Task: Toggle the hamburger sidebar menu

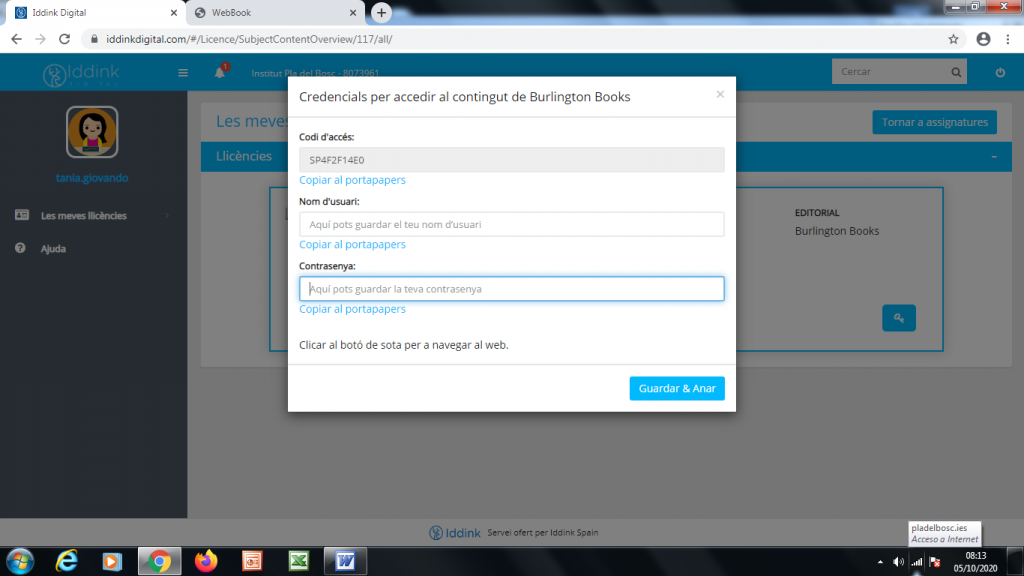Action: [x=183, y=72]
